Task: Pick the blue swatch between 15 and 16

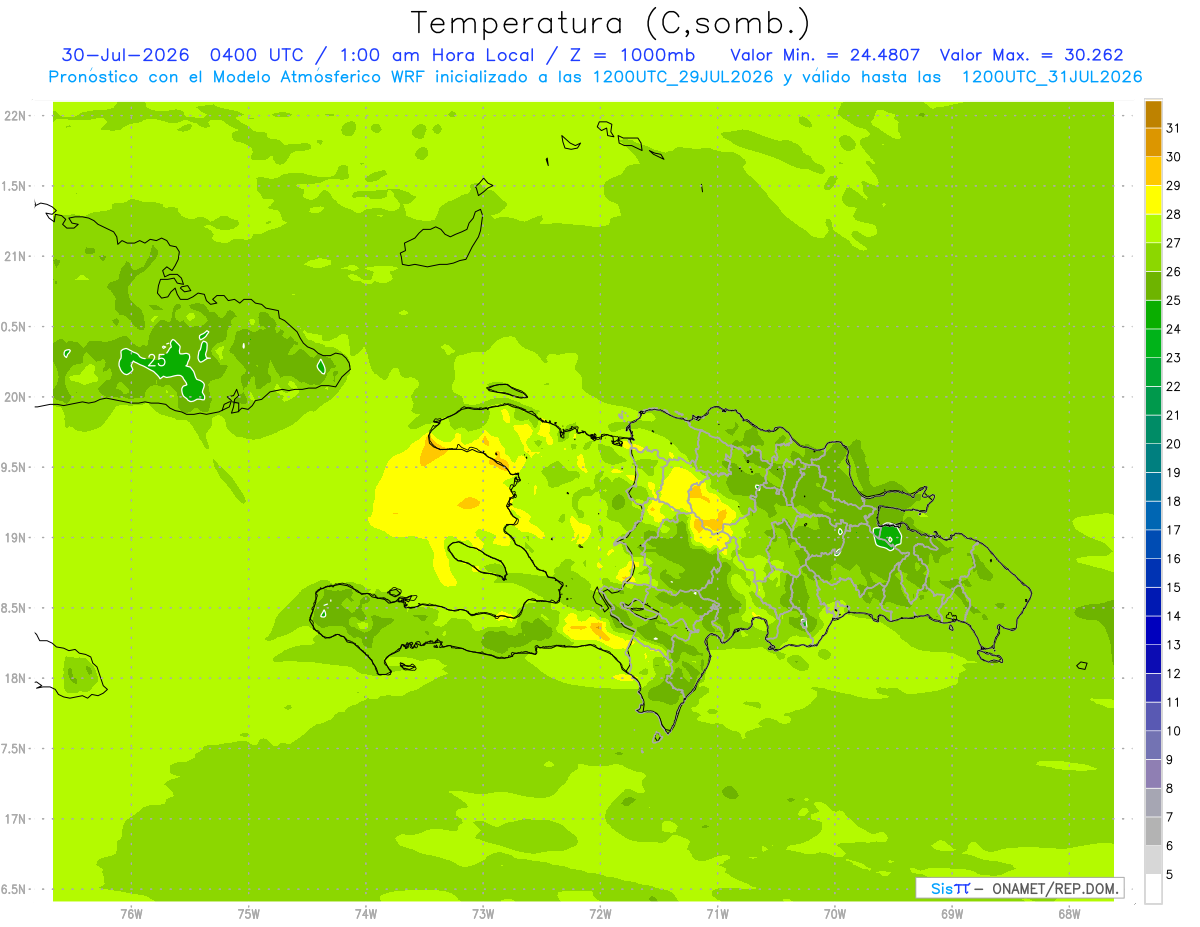Action: pos(1153,573)
